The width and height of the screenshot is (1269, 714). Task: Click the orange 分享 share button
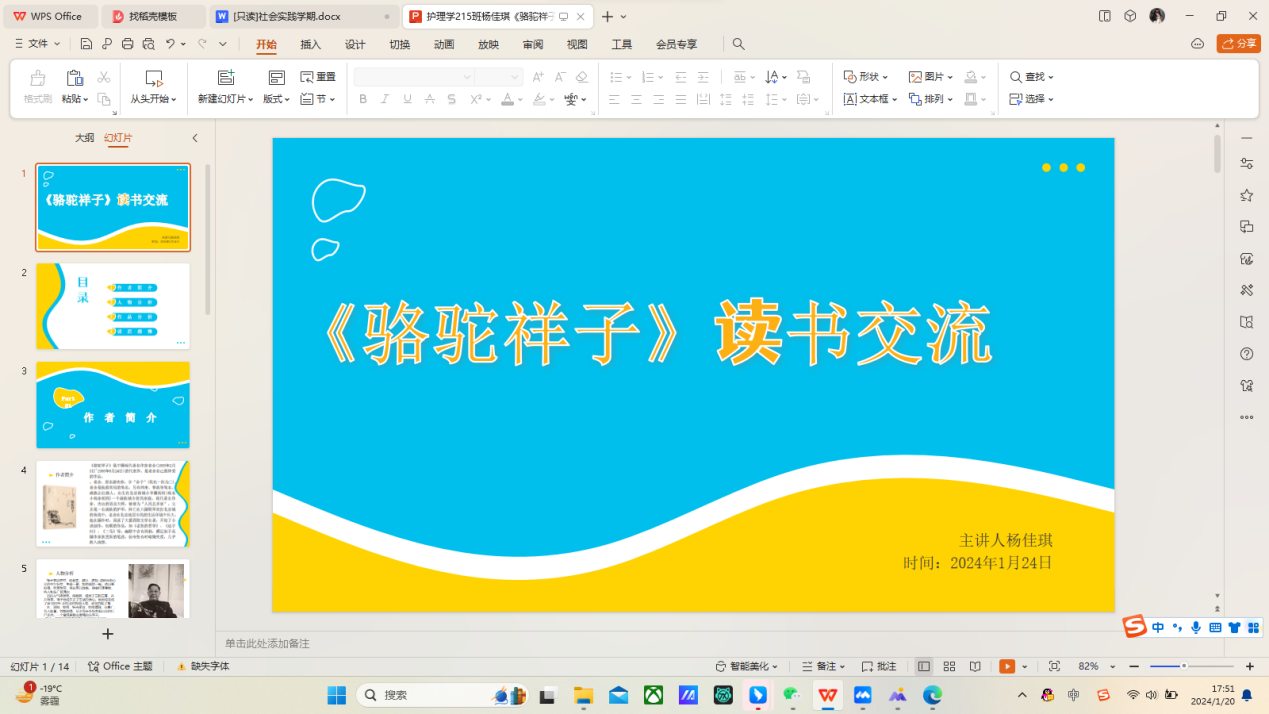tap(1238, 44)
